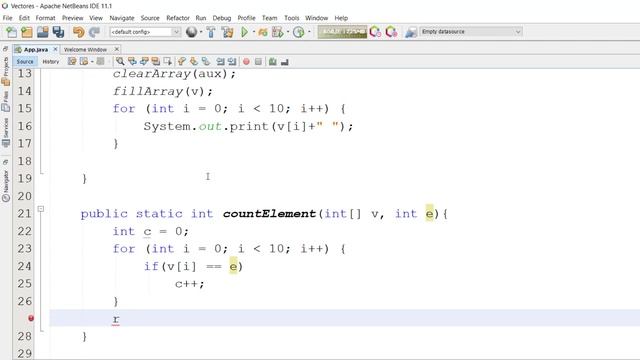Close the Welcome Window tab

click(x=117, y=49)
